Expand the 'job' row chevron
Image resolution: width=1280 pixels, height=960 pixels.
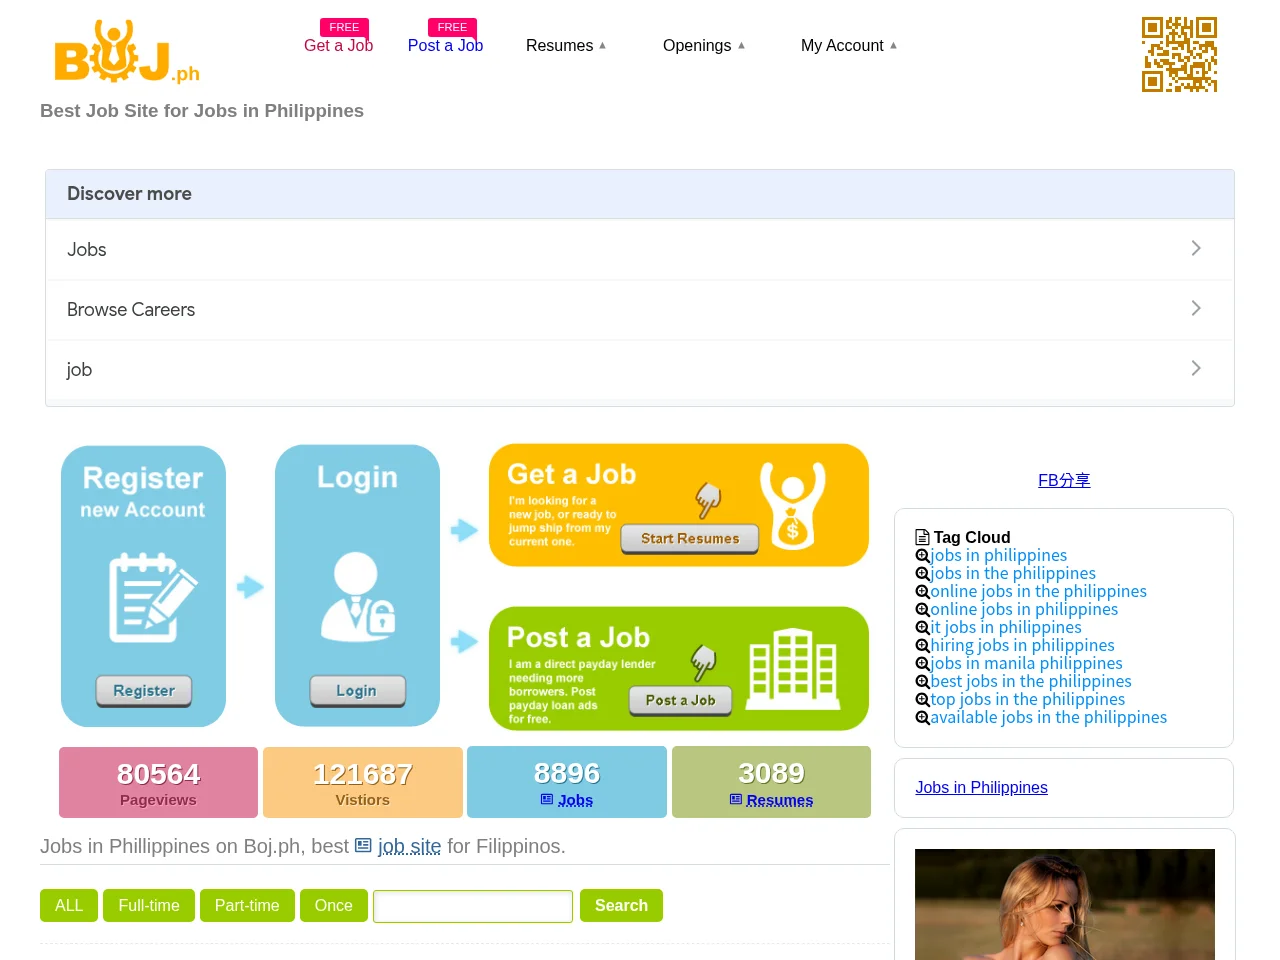pyautogui.click(x=1196, y=368)
